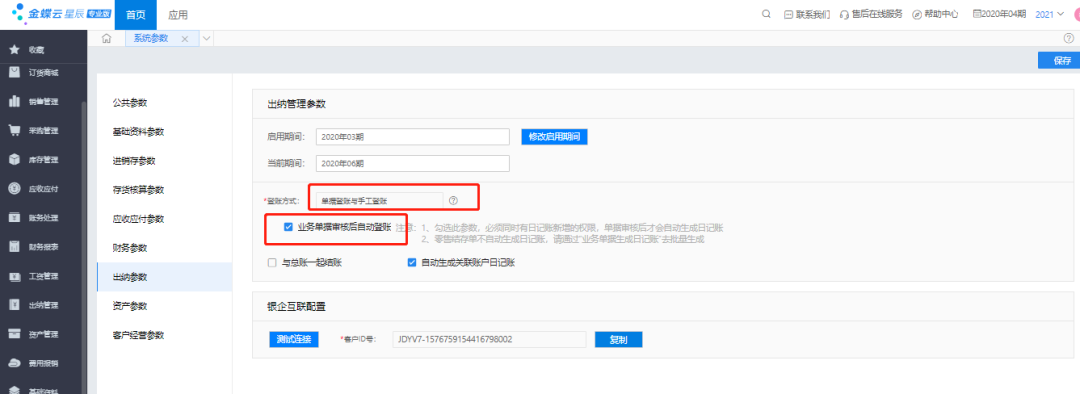
Task: Click the 复制 copy button
Action: coord(619,340)
